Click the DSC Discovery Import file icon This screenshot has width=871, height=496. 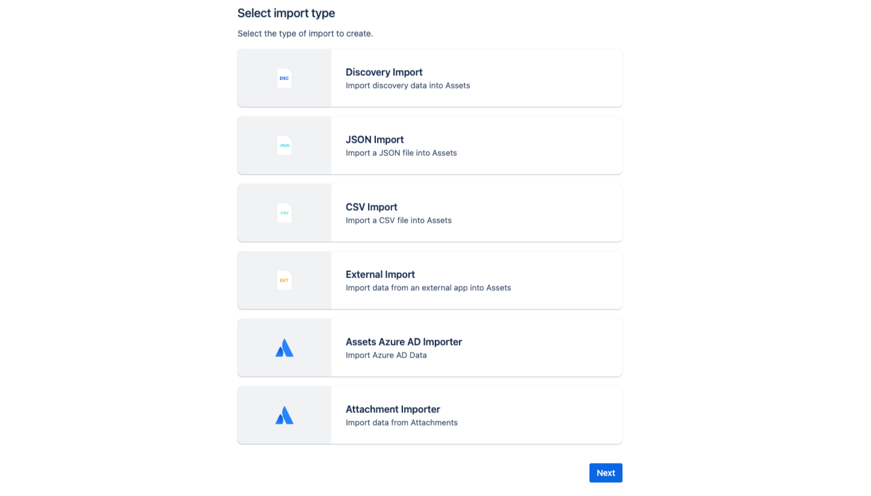tap(284, 78)
